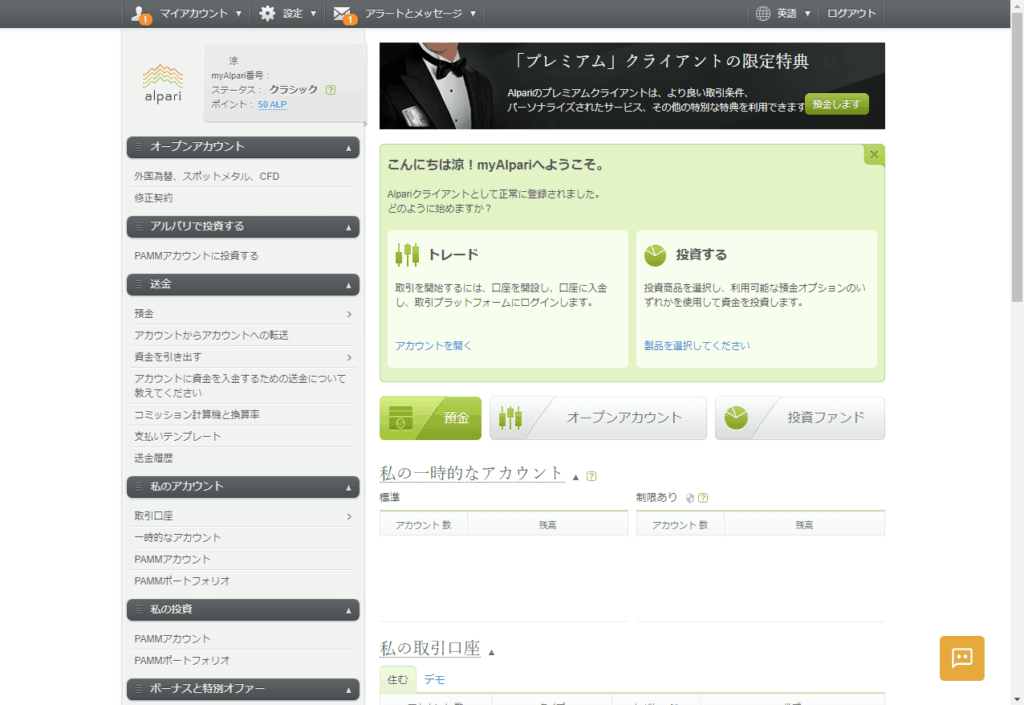Image resolution: width=1024 pixels, height=705 pixels.
Task: Open PAMMポートフォリオ under 私のアカウント
Action: 182,581
